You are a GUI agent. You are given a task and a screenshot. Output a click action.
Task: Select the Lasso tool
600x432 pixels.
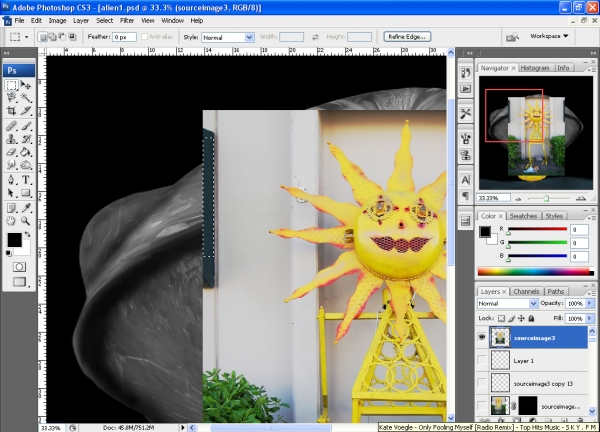[11, 98]
